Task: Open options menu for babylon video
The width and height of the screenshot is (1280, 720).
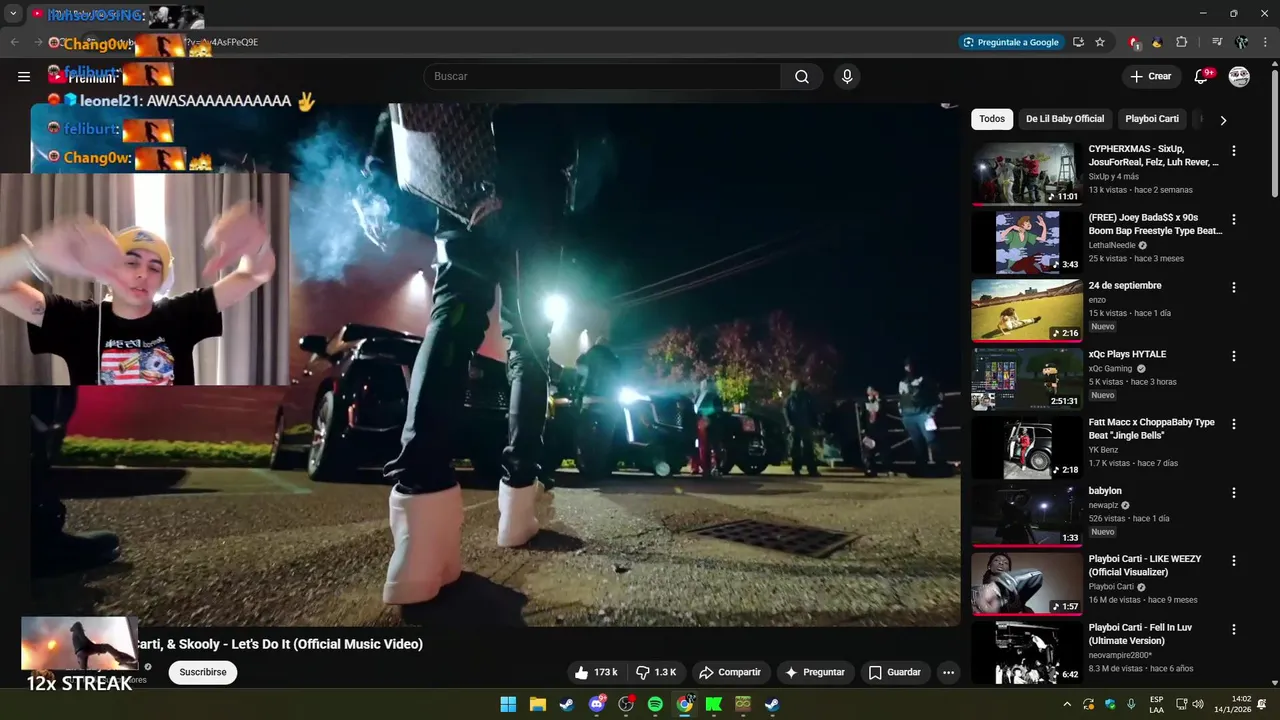Action: (x=1233, y=492)
